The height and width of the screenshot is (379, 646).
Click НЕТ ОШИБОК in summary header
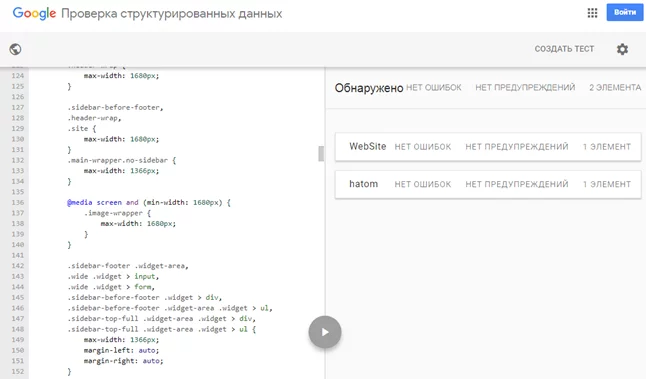(434, 87)
